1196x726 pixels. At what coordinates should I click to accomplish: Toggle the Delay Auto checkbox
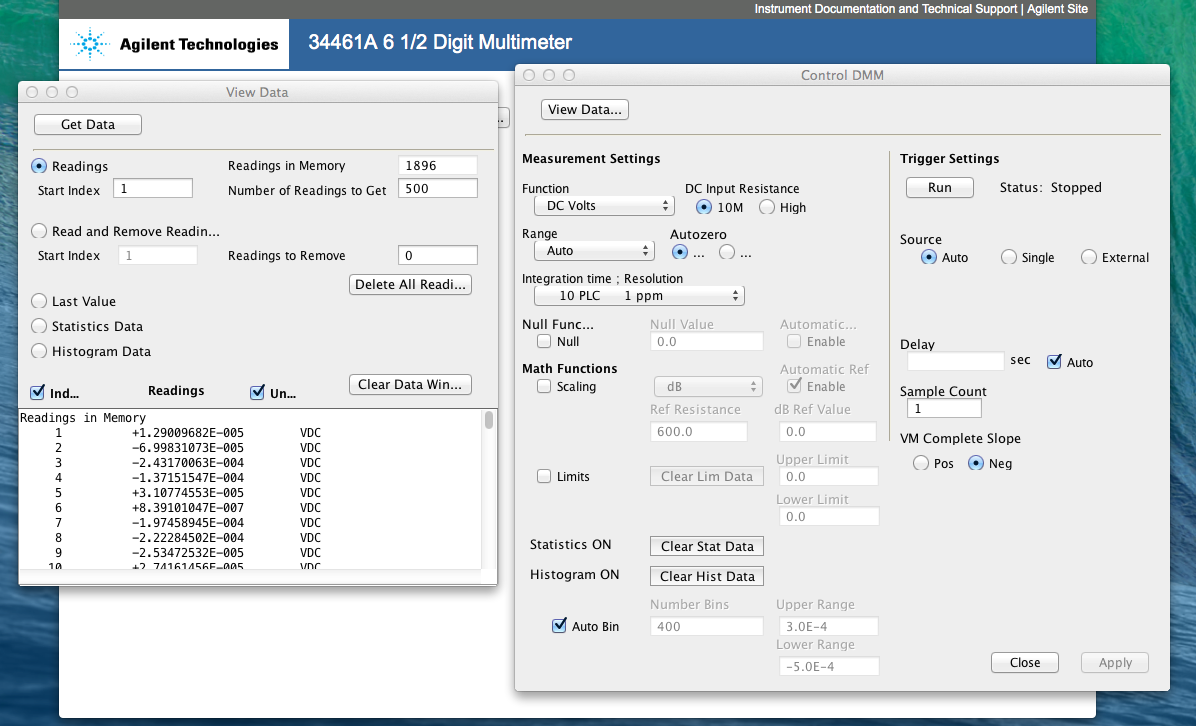point(1054,361)
